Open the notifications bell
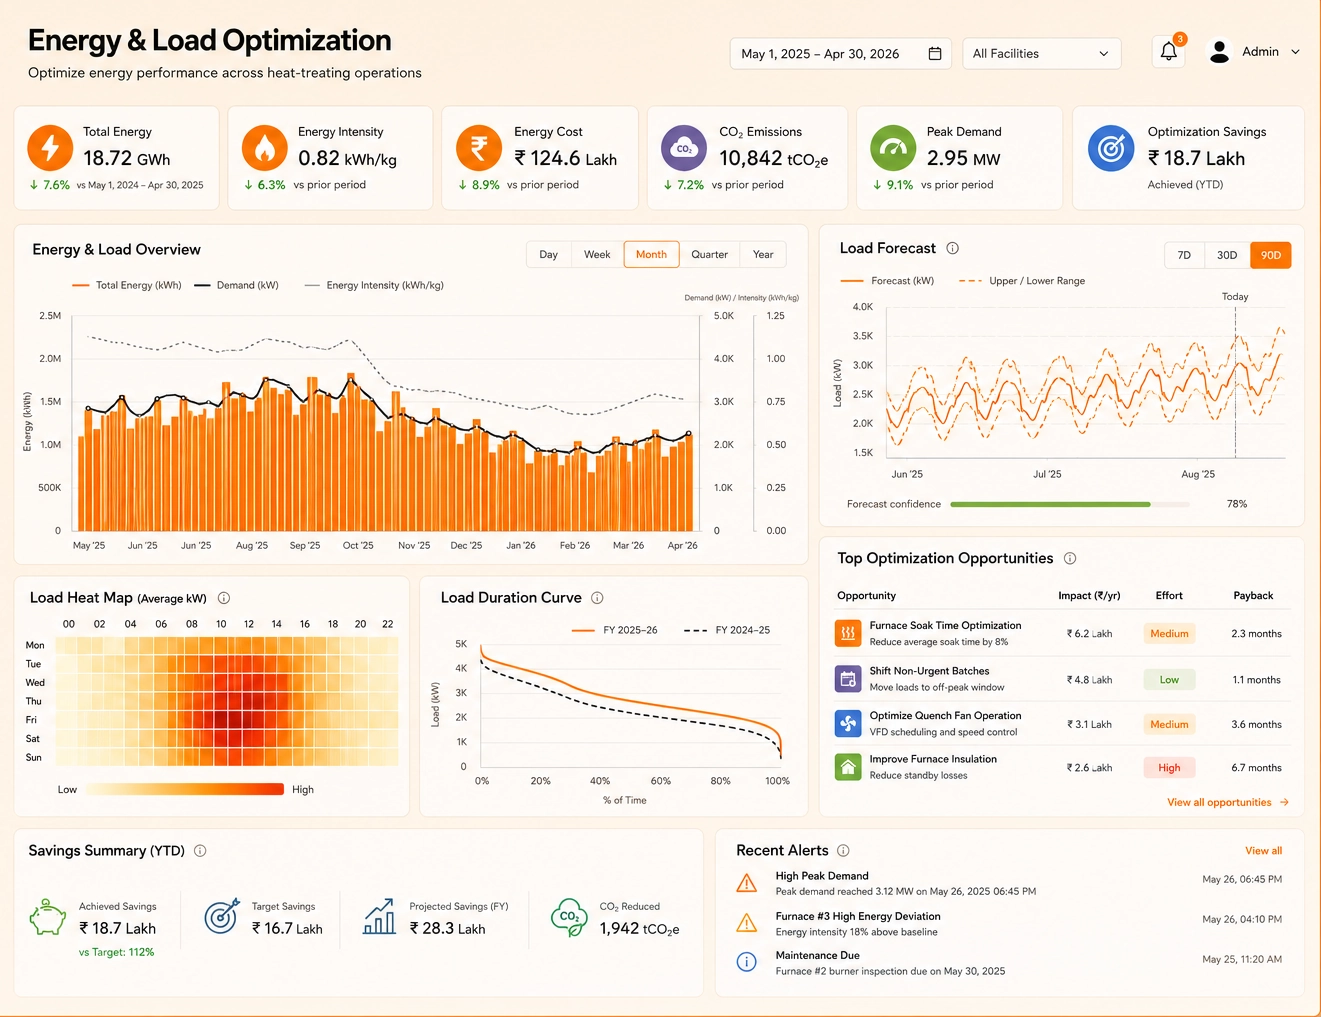This screenshot has width=1321, height=1017. [x=1169, y=52]
